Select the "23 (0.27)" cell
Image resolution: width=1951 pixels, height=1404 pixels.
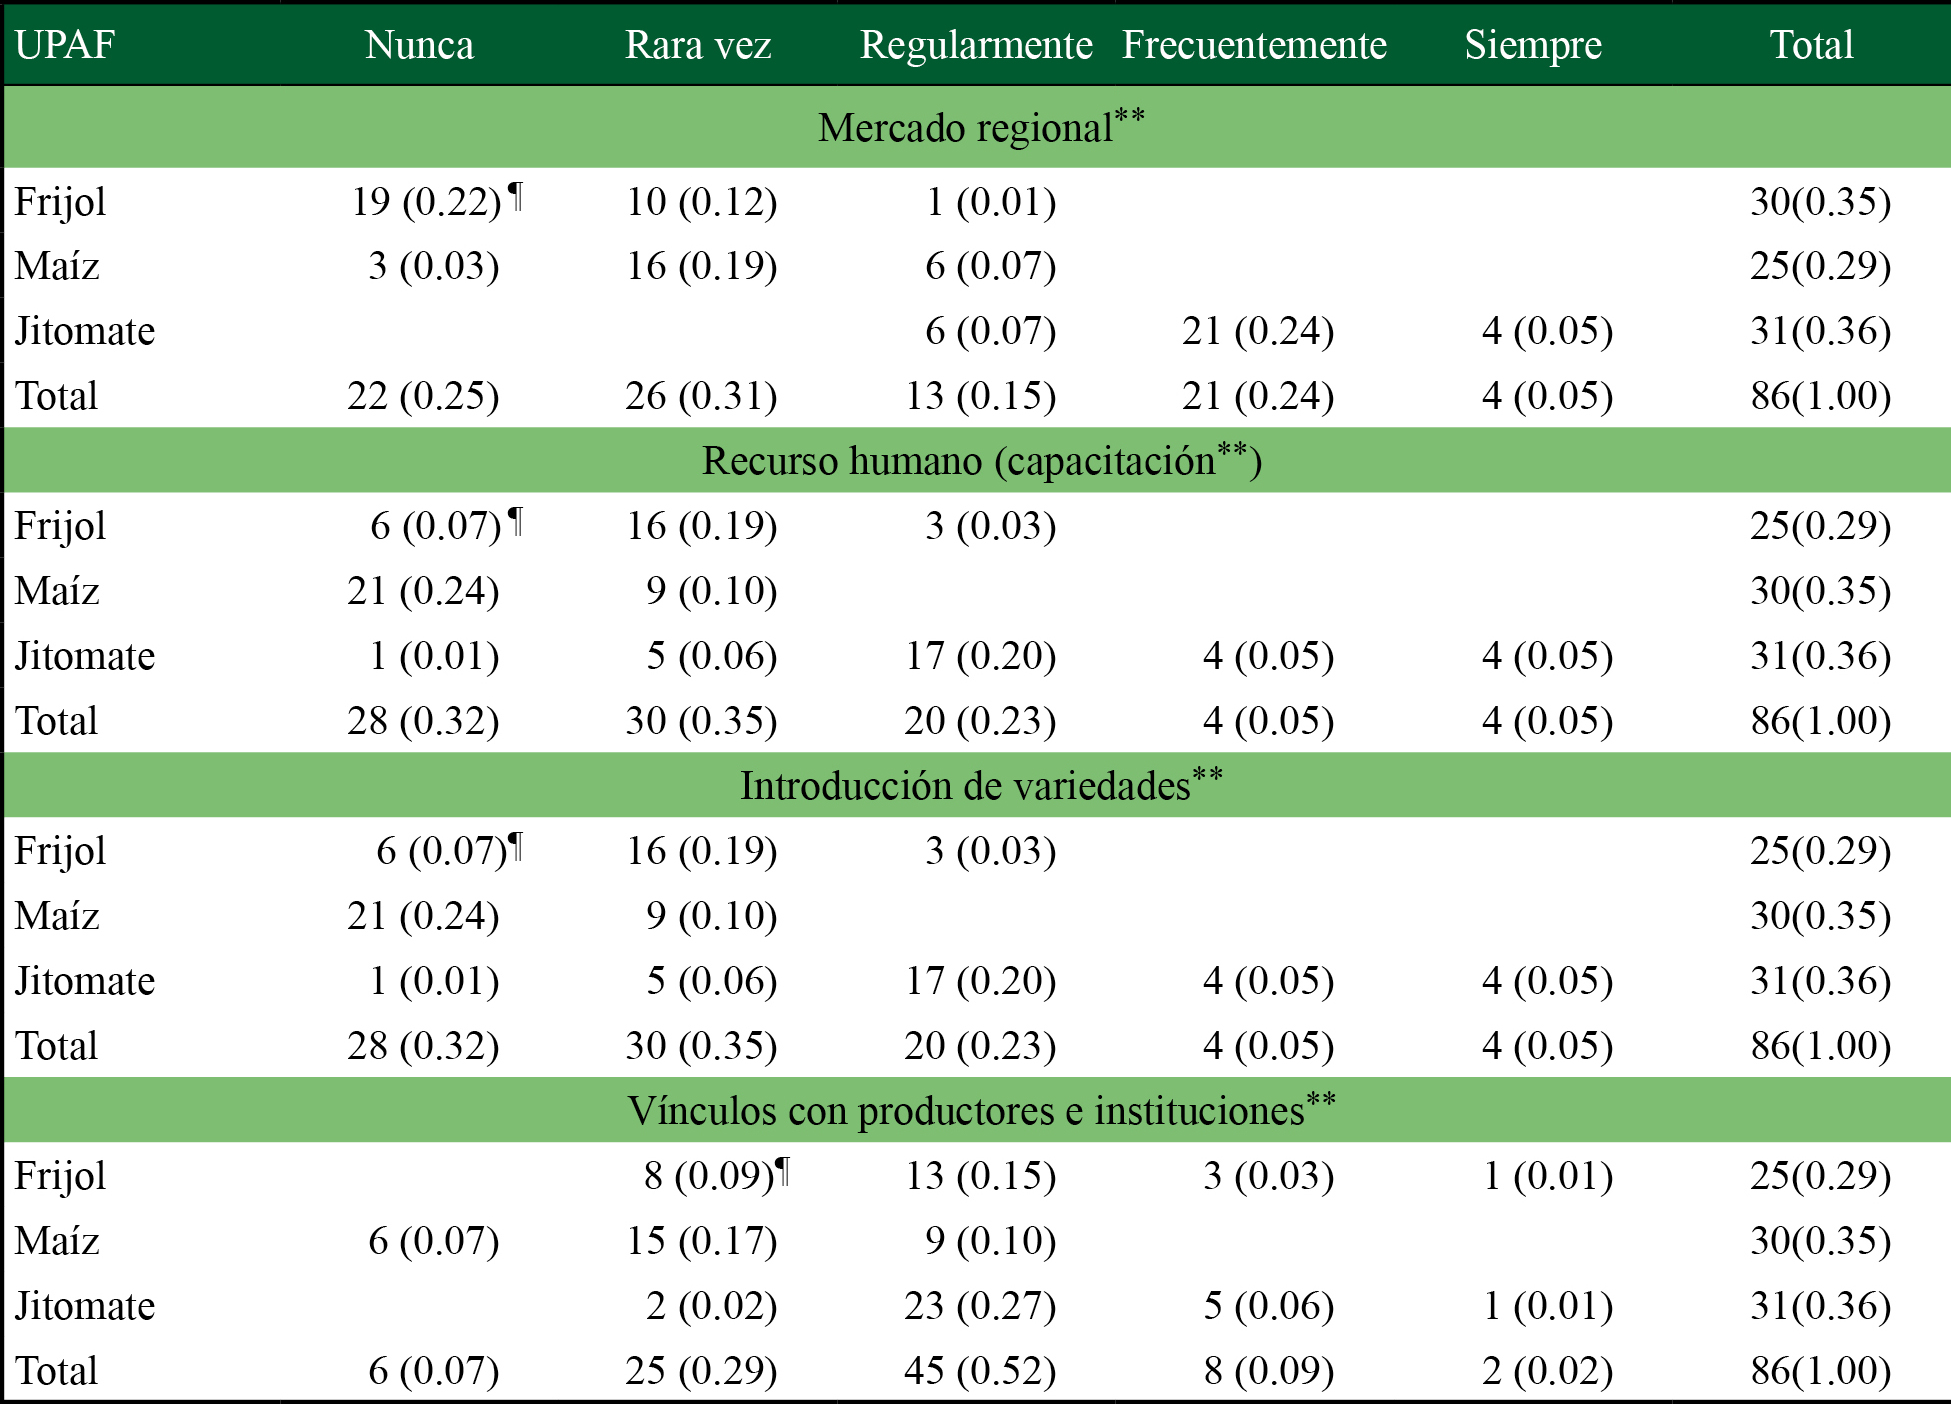pyautogui.click(x=980, y=1306)
